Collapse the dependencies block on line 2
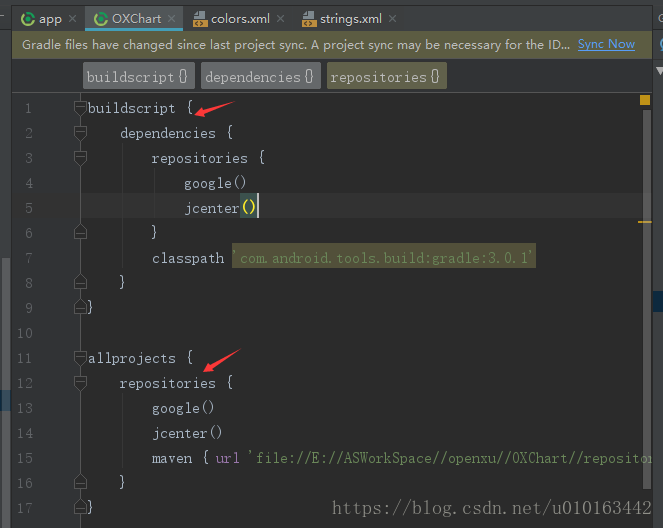This screenshot has width=663, height=528. click(80, 133)
